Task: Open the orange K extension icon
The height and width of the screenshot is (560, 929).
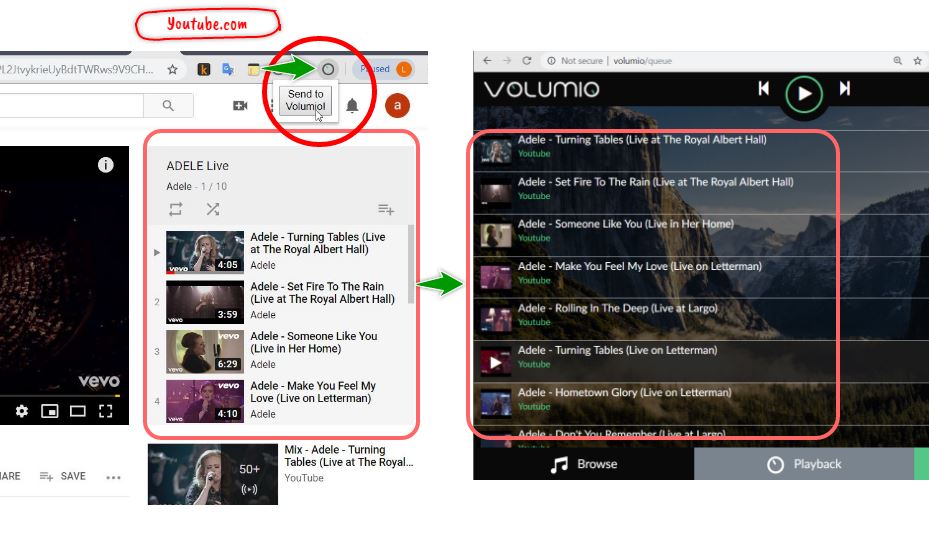Action: (x=204, y=69)
